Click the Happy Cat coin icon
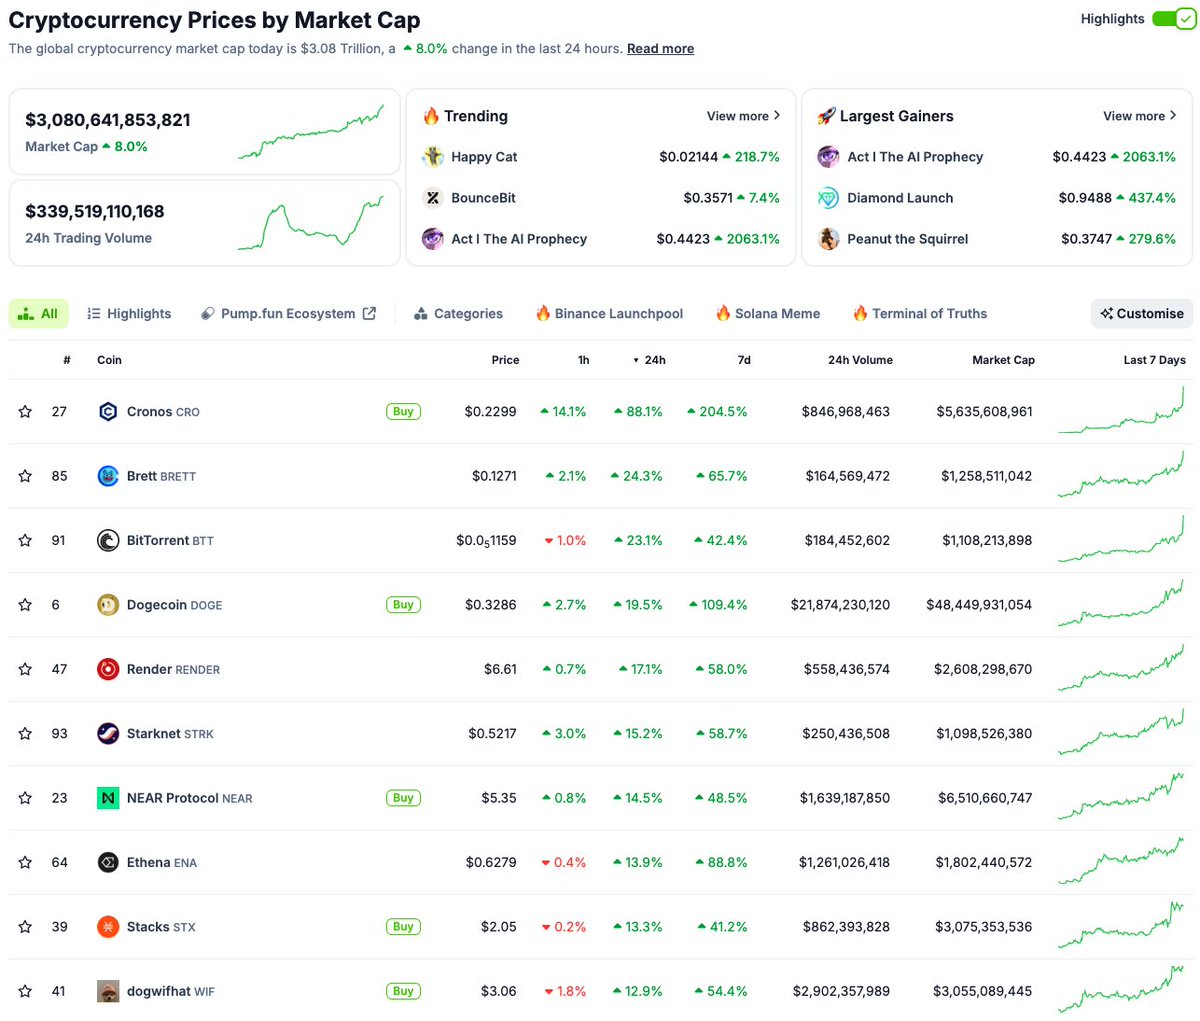 (432, 157)
